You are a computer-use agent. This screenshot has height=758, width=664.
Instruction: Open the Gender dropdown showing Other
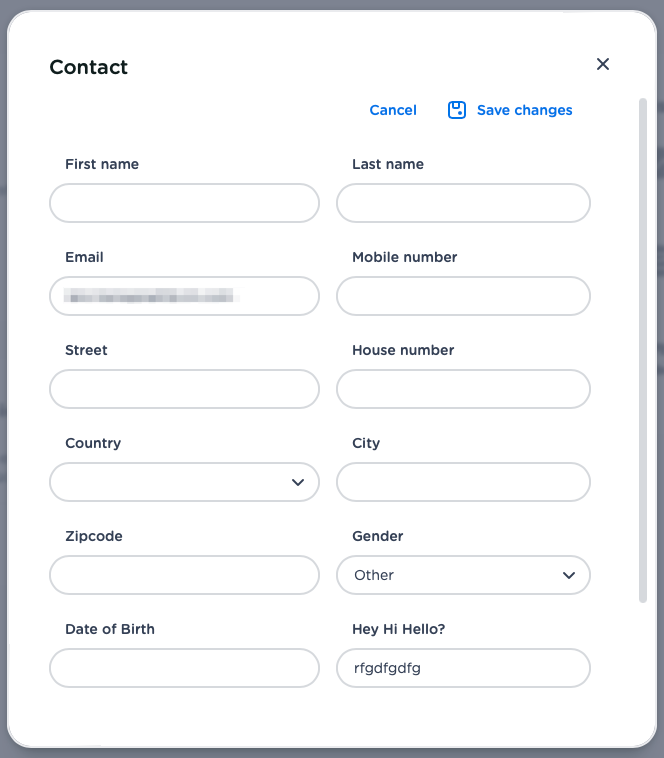[x=463, y=575]
